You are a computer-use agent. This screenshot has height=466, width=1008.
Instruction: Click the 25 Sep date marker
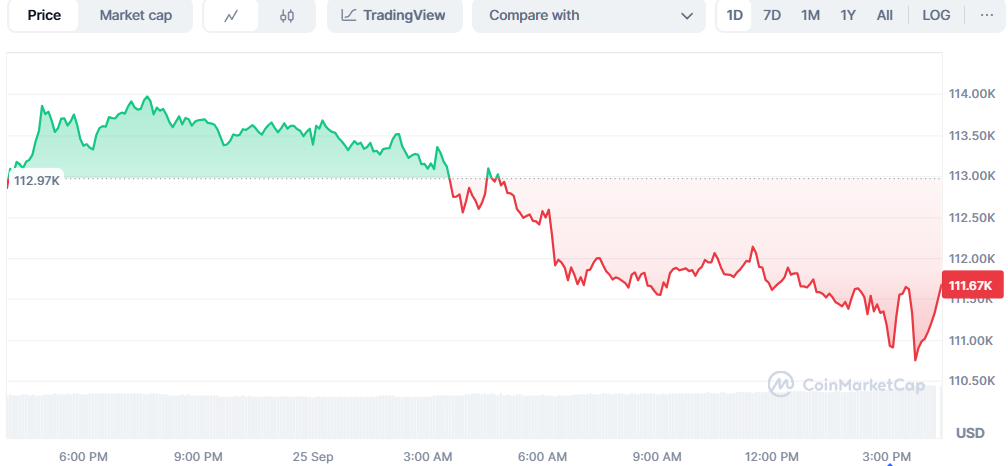[313, 457]
